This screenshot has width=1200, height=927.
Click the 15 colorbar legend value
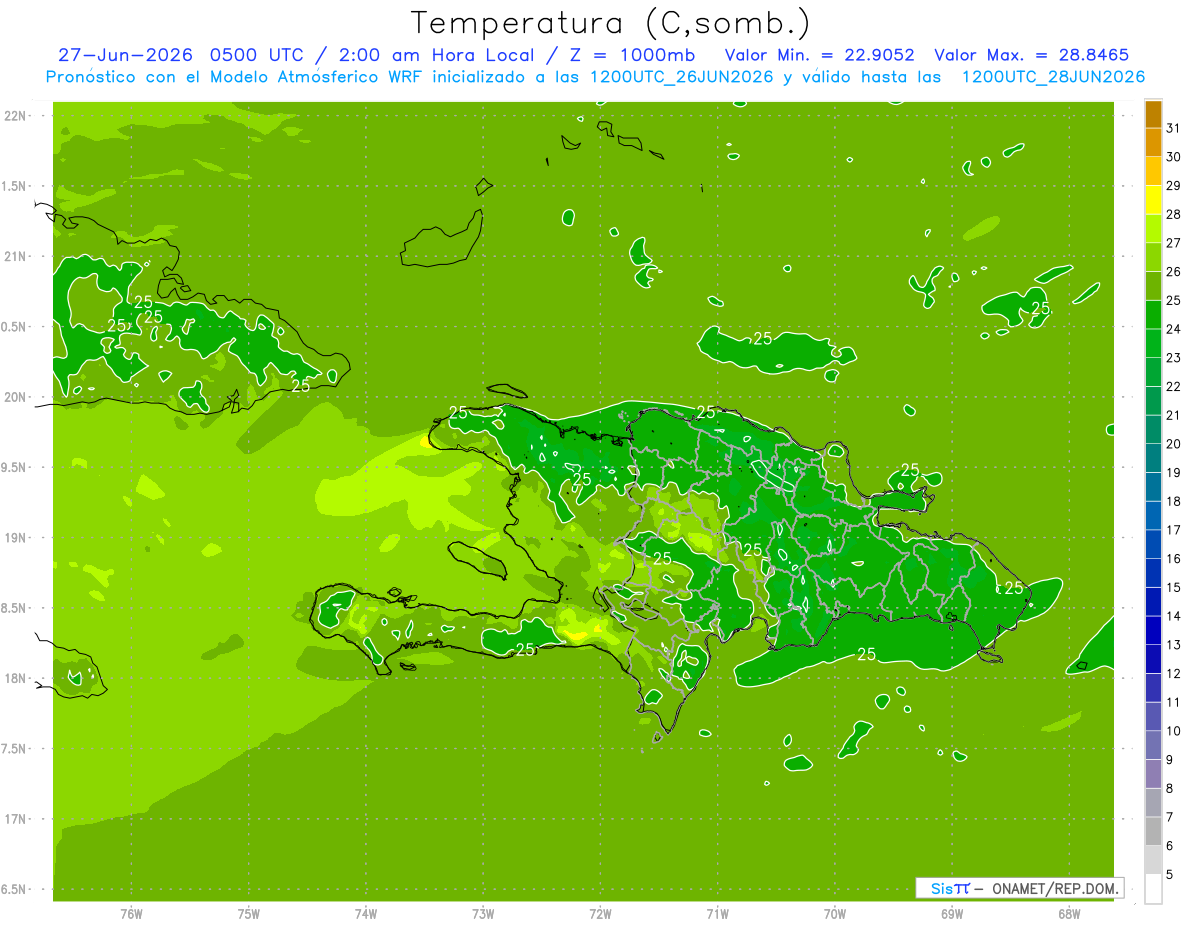[1173, 588]
